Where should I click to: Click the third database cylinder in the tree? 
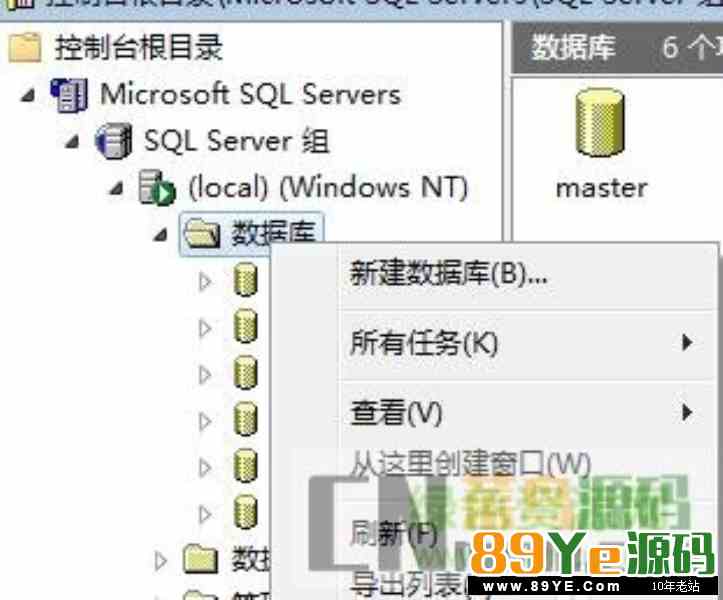tap(245, 373)
